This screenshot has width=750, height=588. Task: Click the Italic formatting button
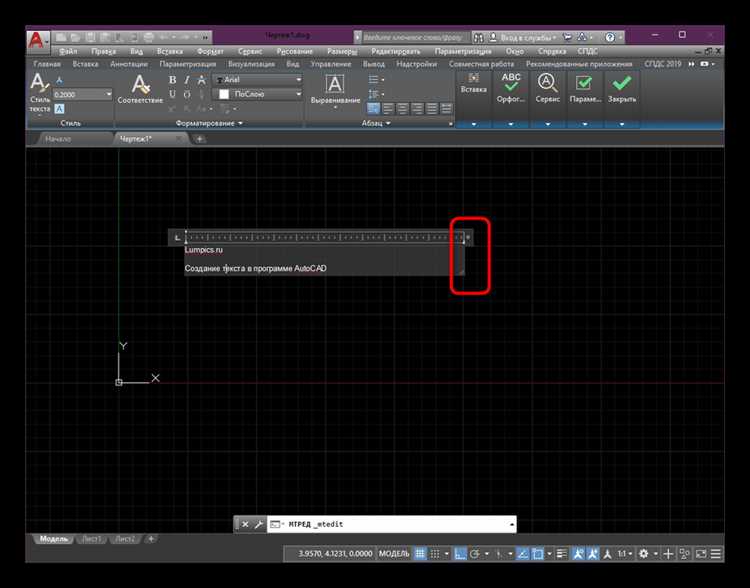tap(187, 80)
